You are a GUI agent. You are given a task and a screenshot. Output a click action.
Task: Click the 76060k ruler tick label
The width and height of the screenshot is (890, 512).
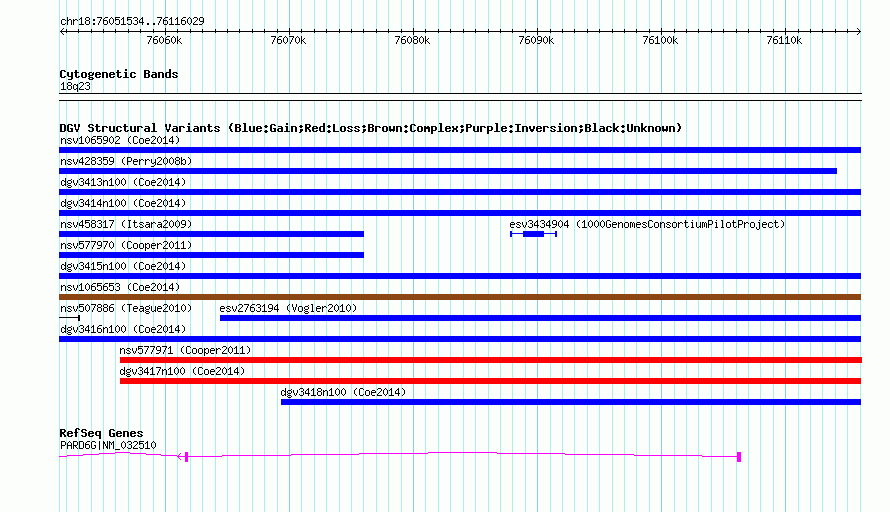pyautogui.click(x=165, y=40)
